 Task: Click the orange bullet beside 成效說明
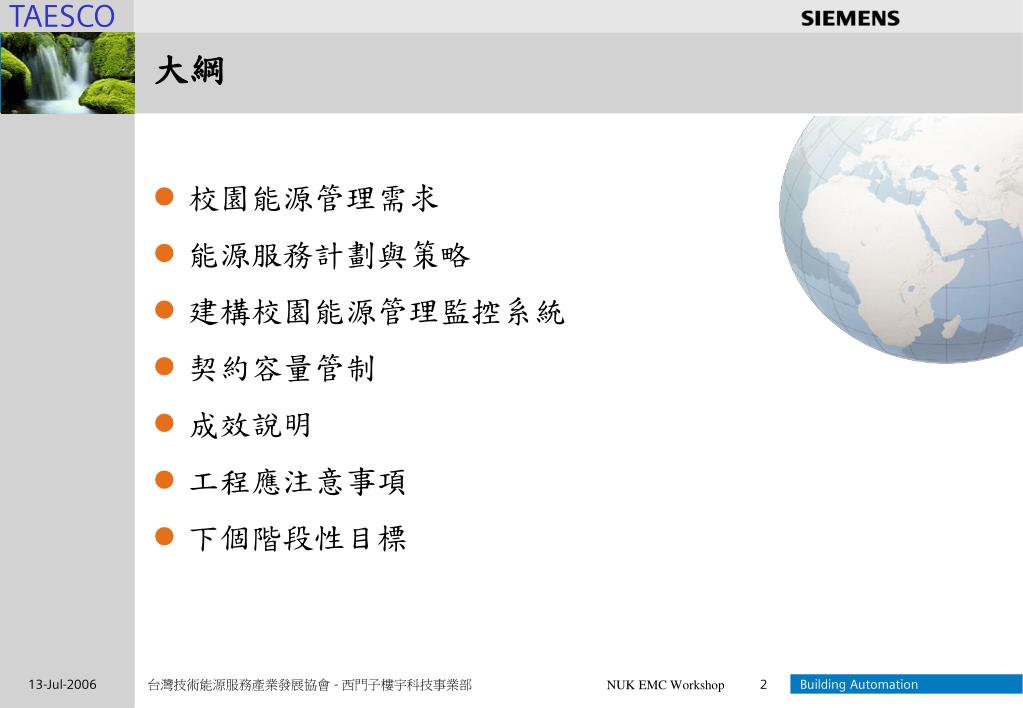pyautogui.click(x=164, y=423)
